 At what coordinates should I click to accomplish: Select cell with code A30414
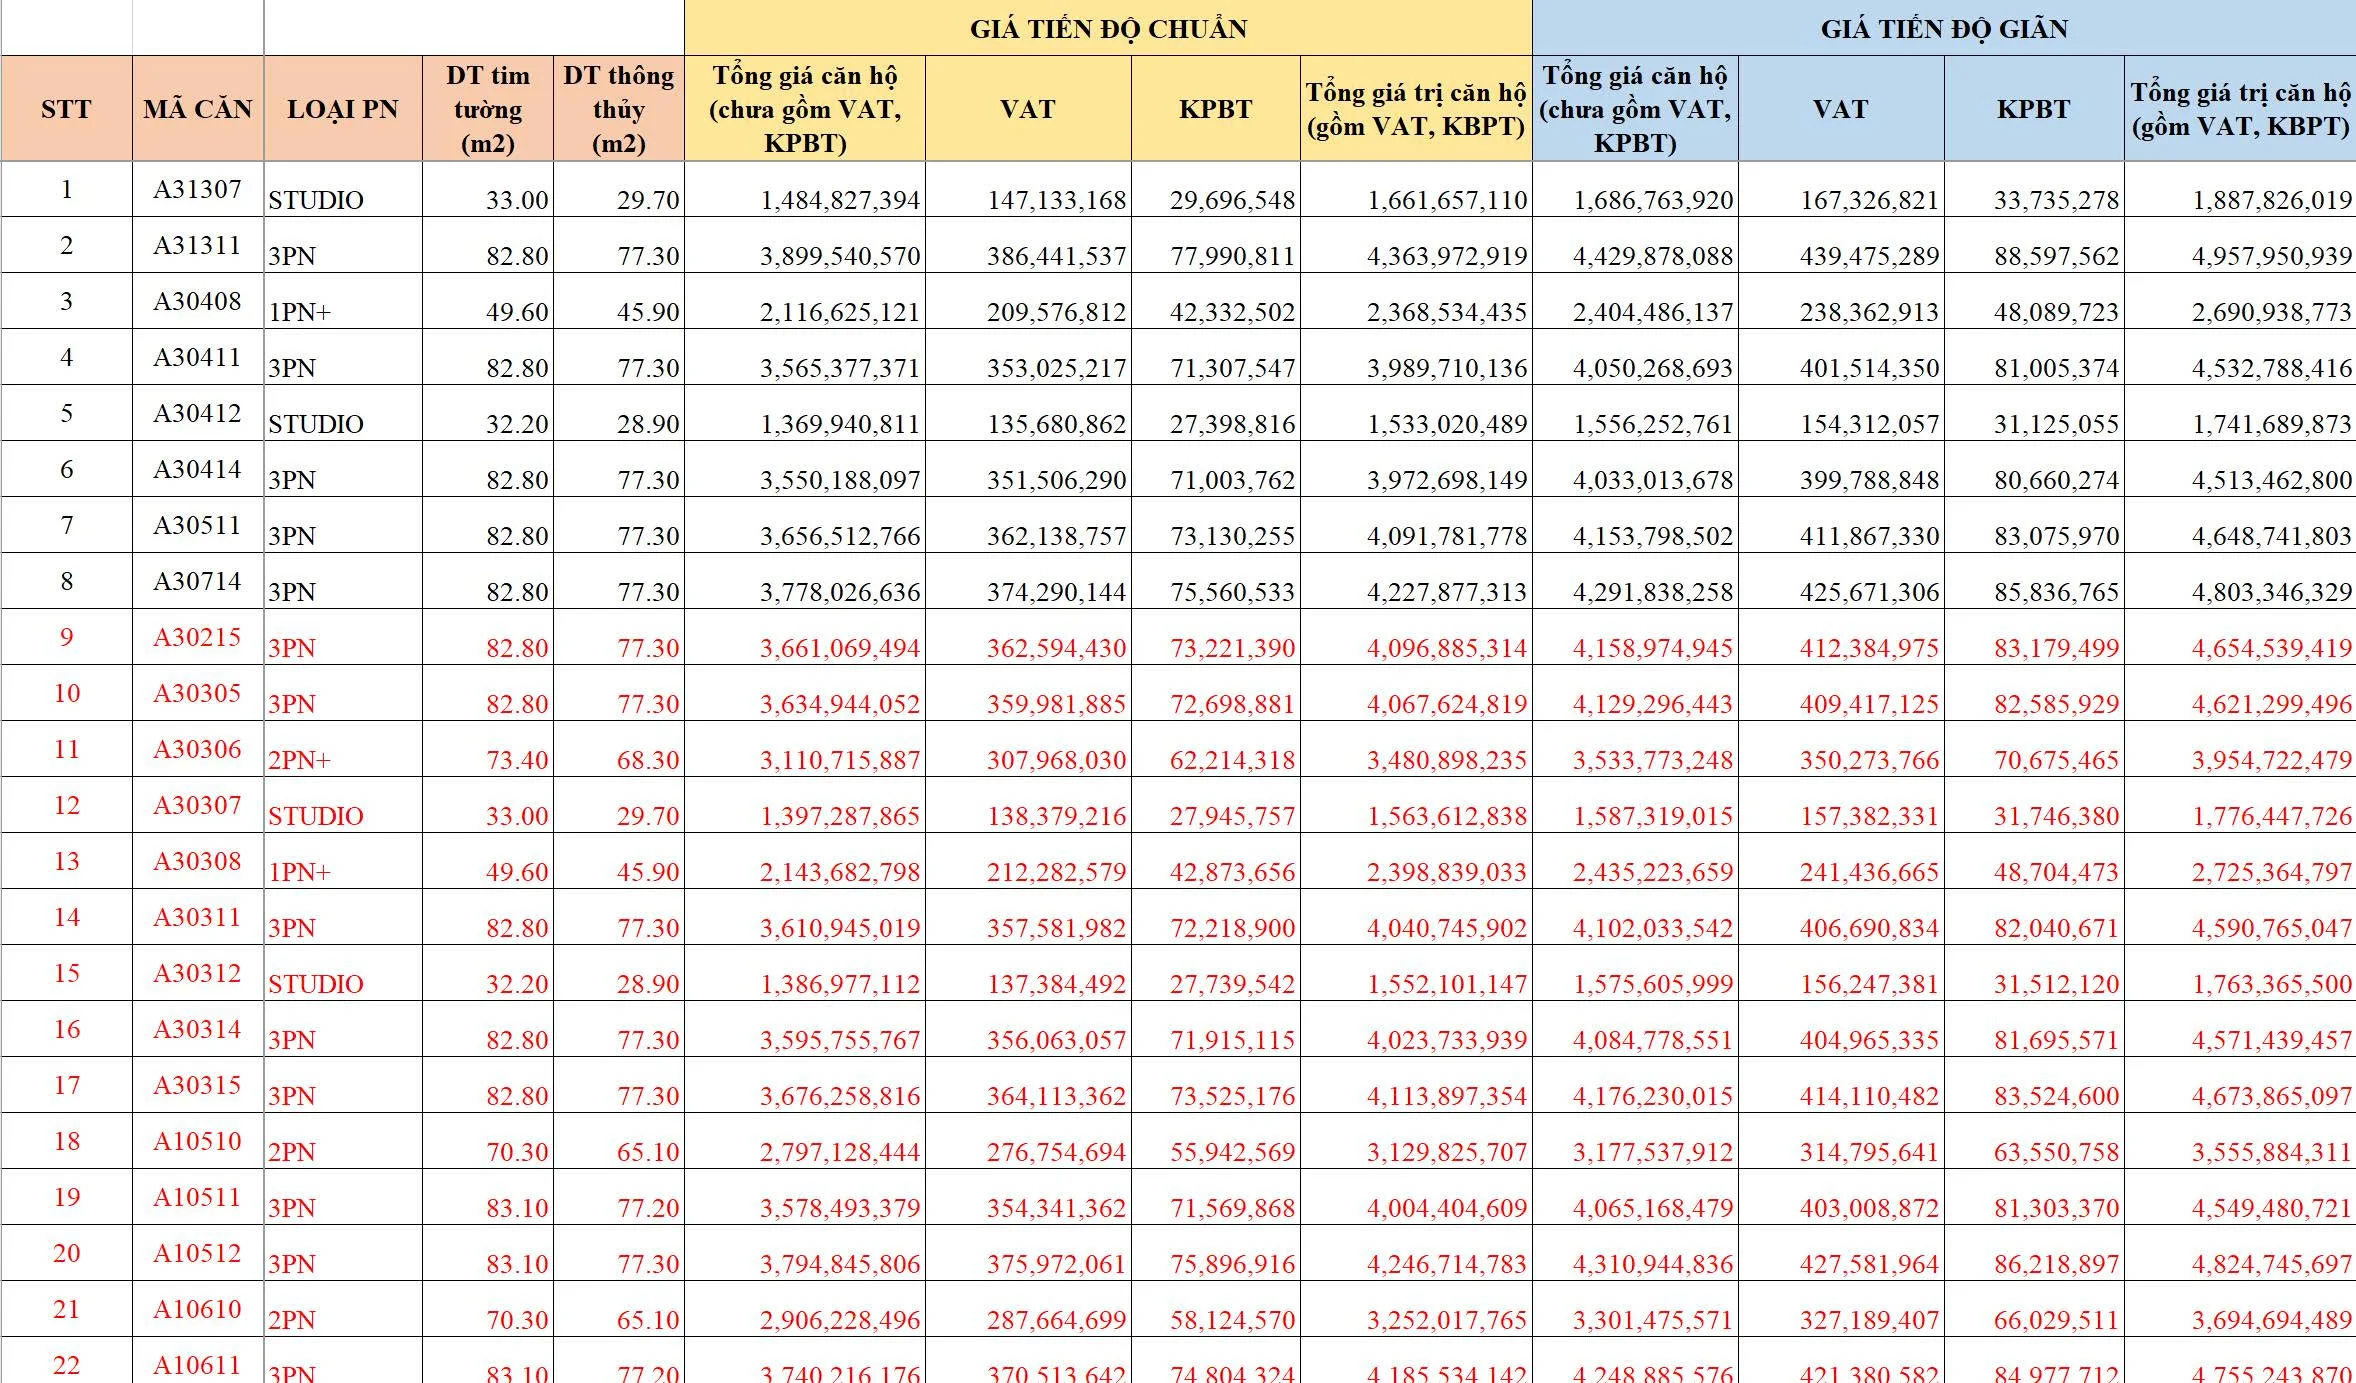(198, 469)
